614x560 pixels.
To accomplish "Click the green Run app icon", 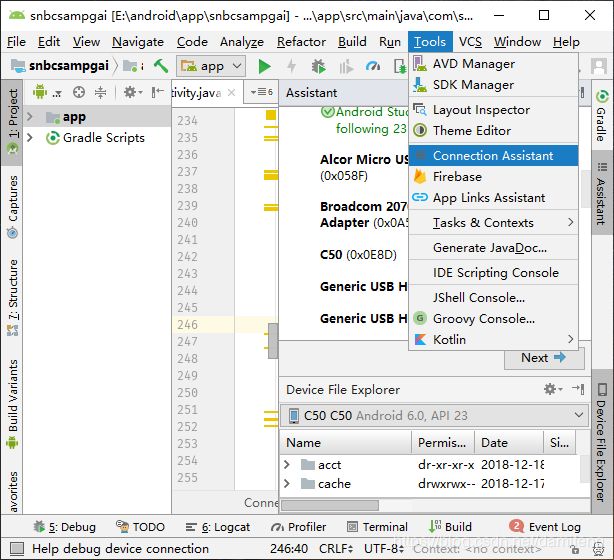I will [265, 67].
